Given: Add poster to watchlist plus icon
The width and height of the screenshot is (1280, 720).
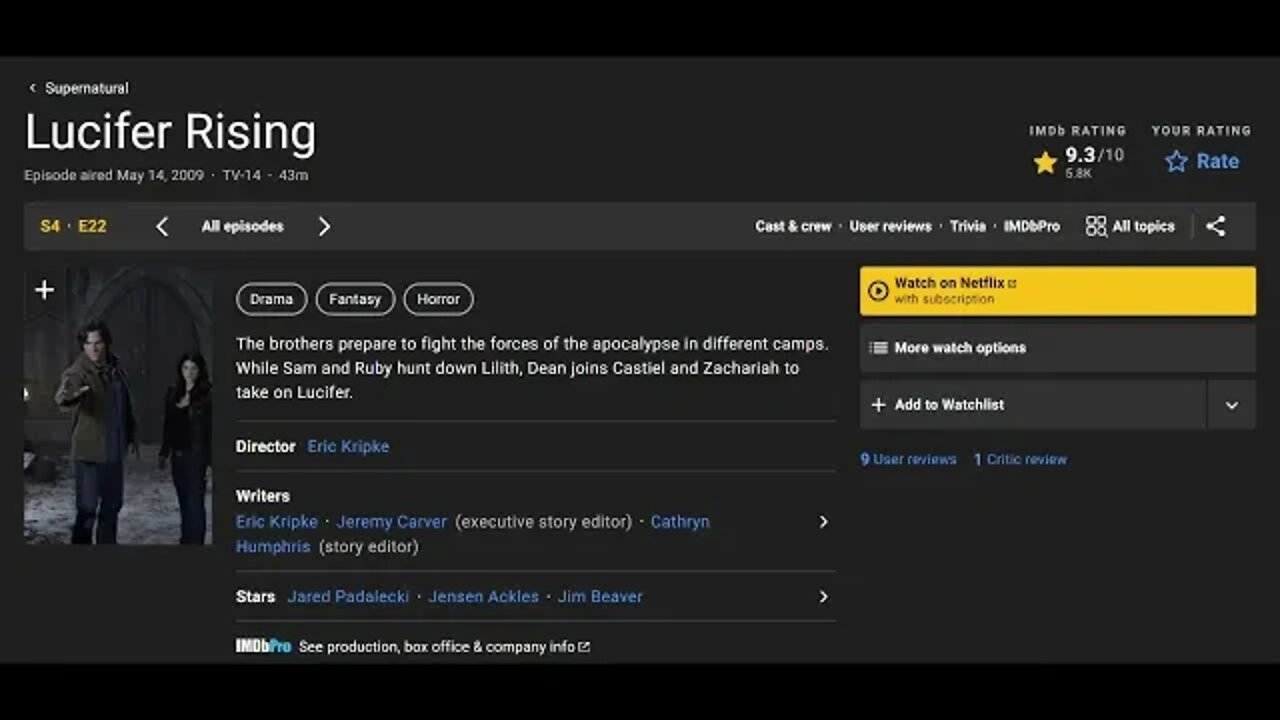Looking at the screenshot, I should point(44,290).
